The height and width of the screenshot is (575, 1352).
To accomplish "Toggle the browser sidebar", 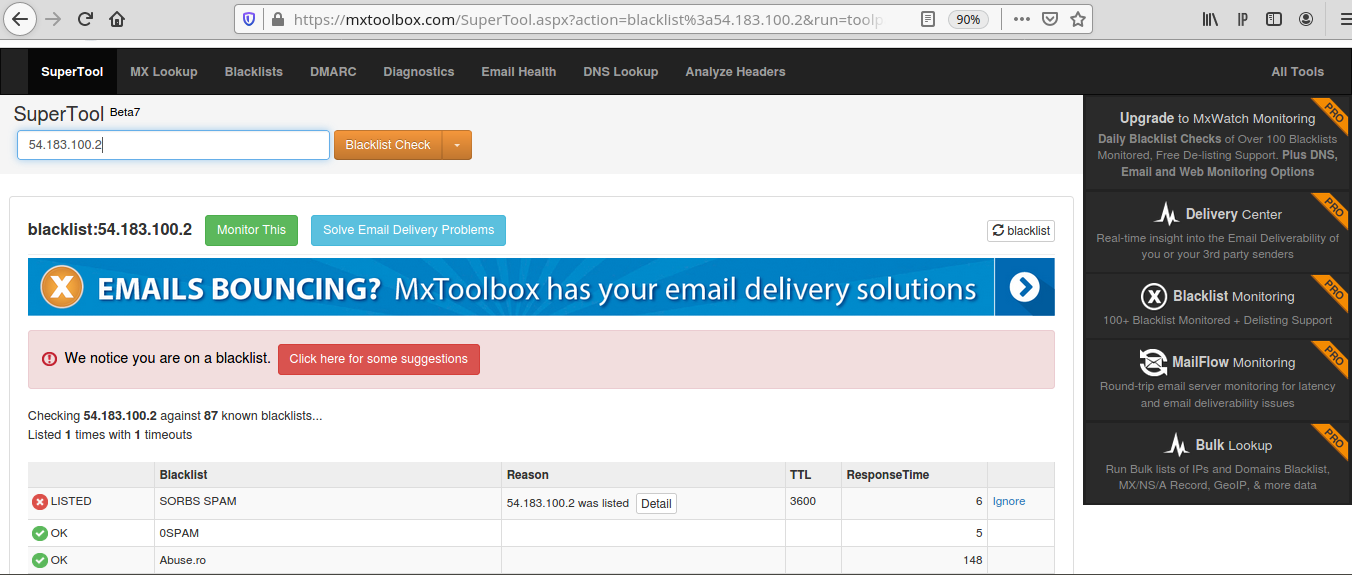I will click(x=1274, y=19).
